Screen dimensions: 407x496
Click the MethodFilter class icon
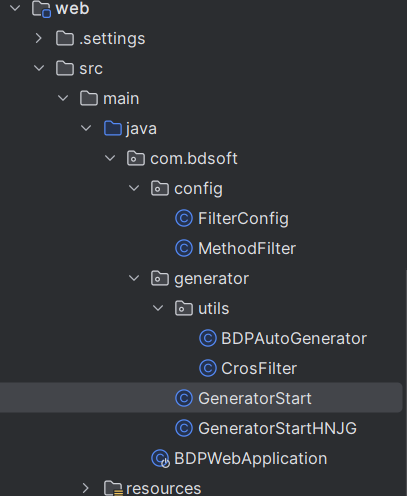184,248
